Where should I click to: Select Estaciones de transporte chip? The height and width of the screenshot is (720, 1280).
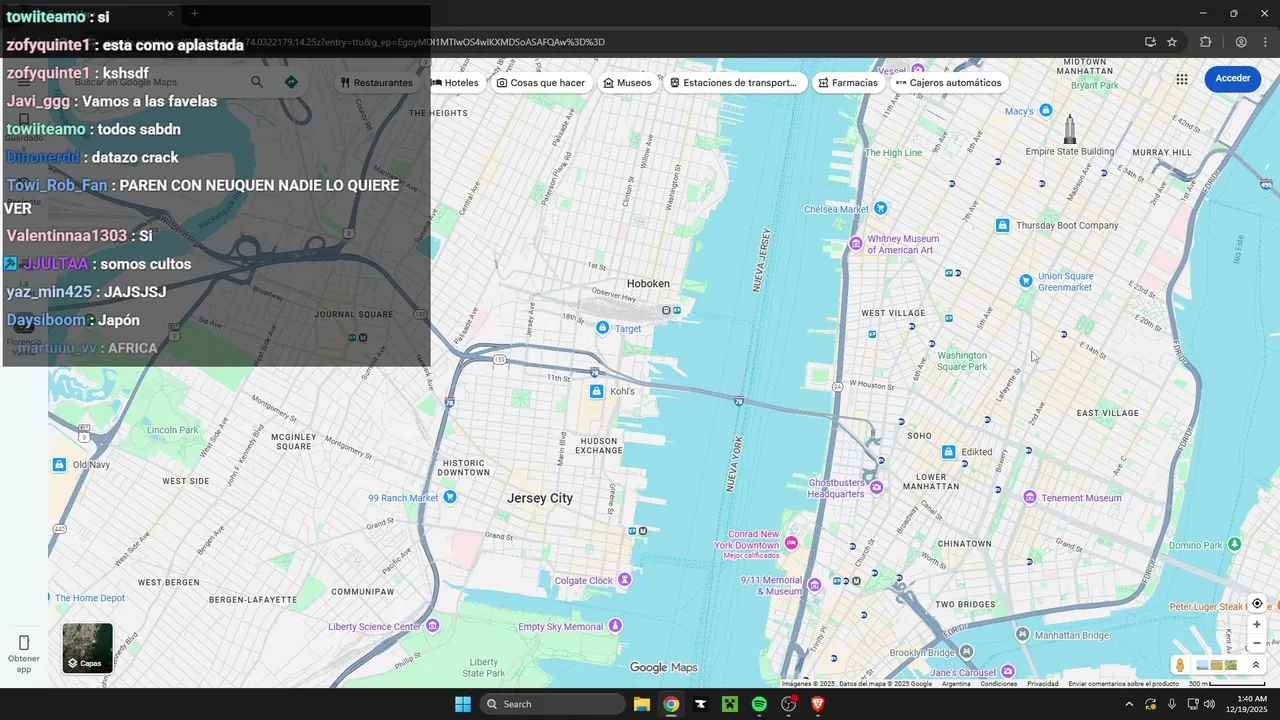click(x=734, y=83)
